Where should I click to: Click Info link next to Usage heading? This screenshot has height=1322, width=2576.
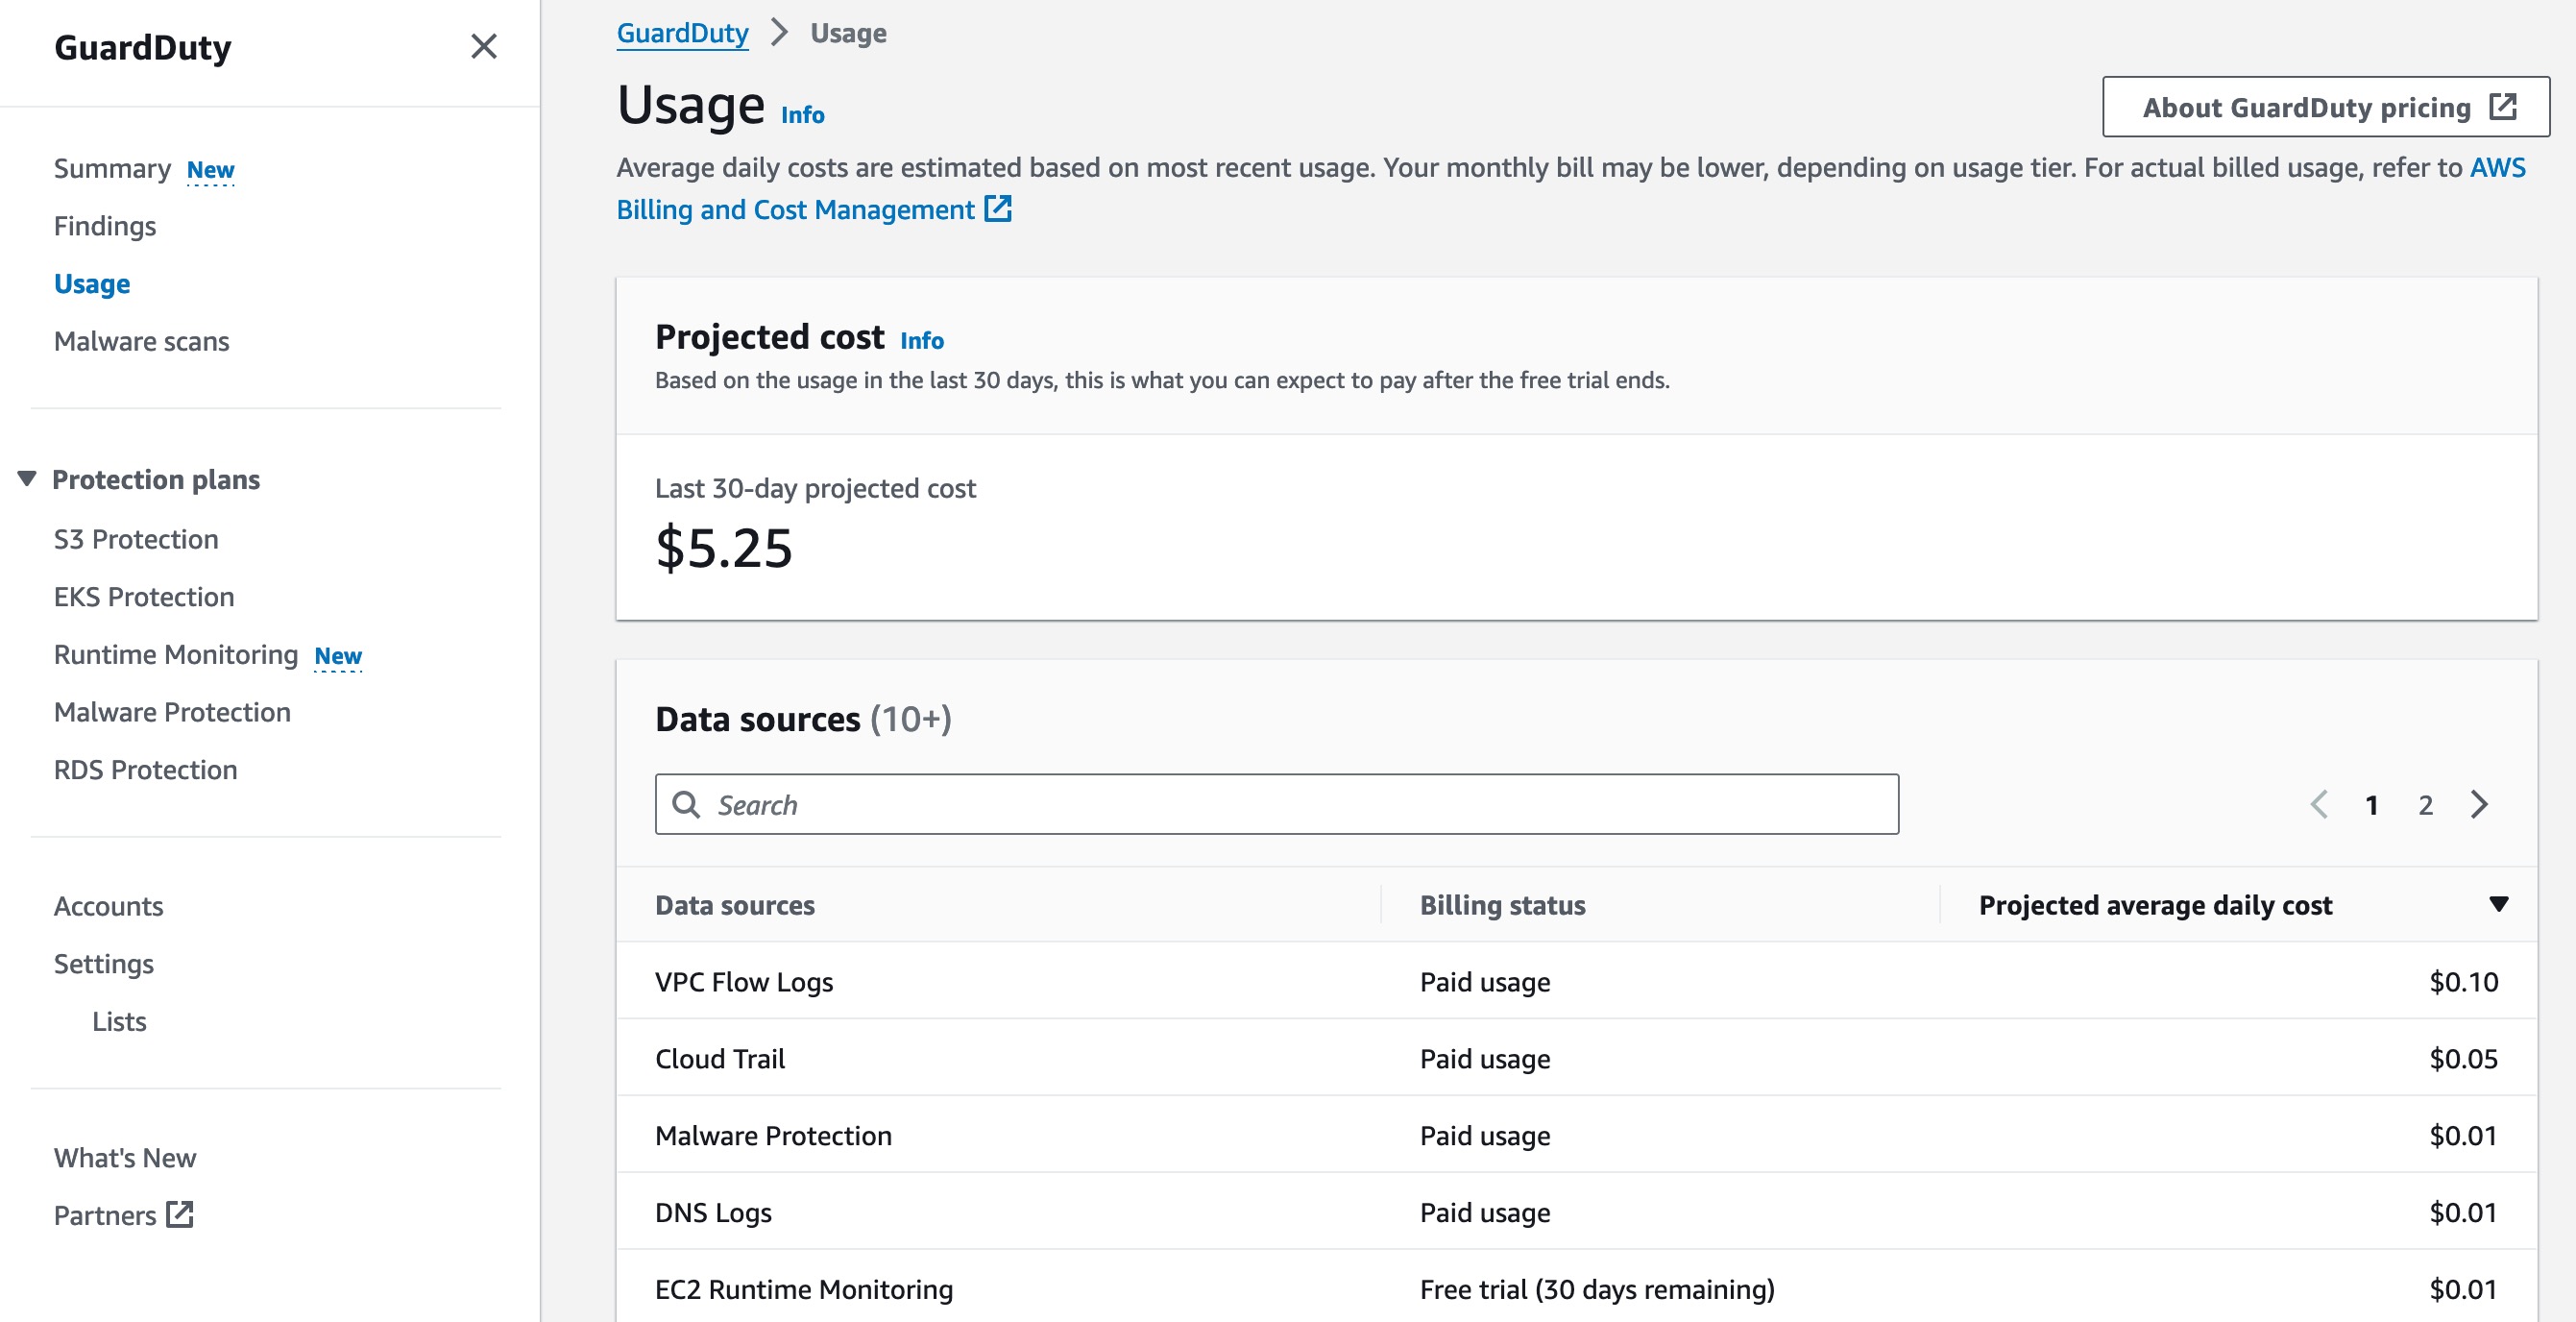(x=802, y=115)
